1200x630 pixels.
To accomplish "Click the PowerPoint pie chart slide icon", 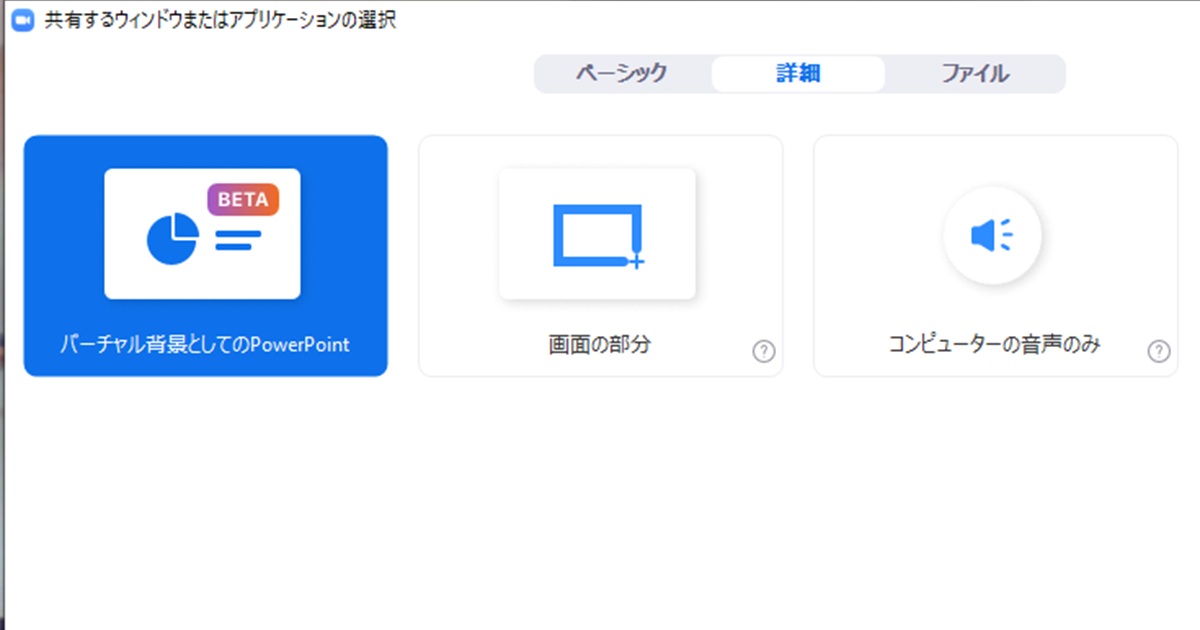I will (202, 234).
